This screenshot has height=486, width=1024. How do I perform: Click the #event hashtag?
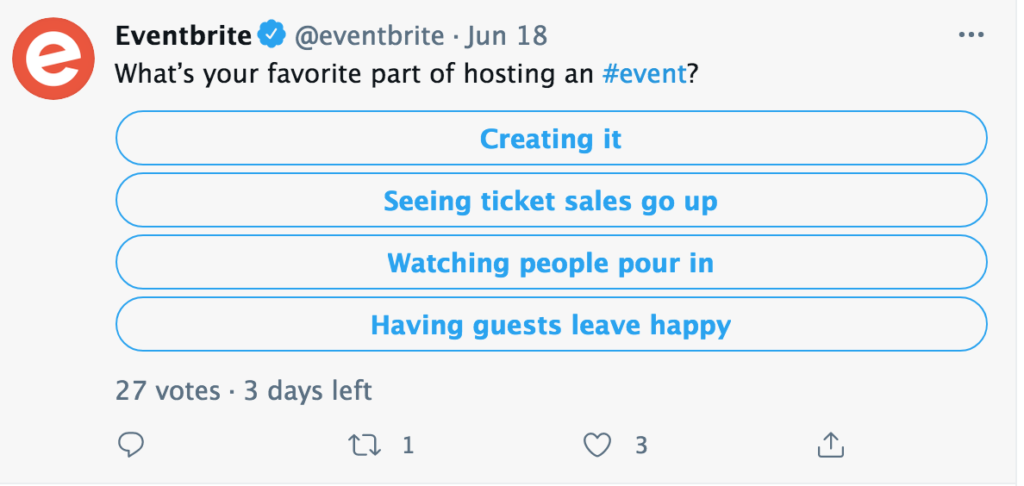click(x=644, y=75)
